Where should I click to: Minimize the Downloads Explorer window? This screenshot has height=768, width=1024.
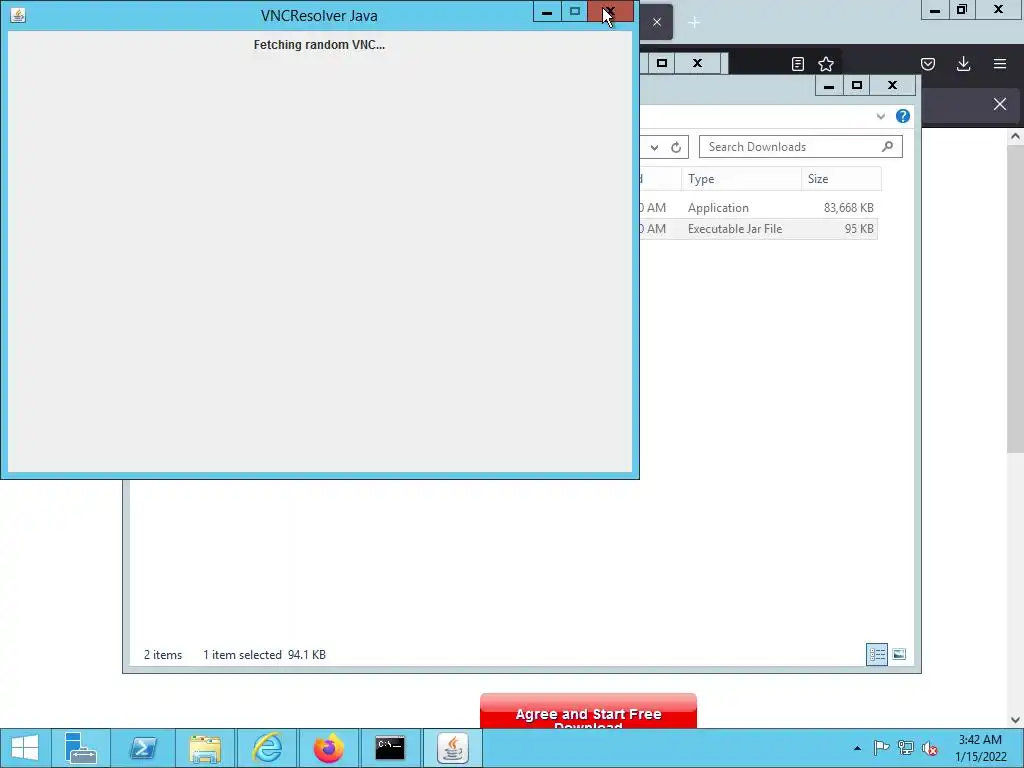click(829, 86)
